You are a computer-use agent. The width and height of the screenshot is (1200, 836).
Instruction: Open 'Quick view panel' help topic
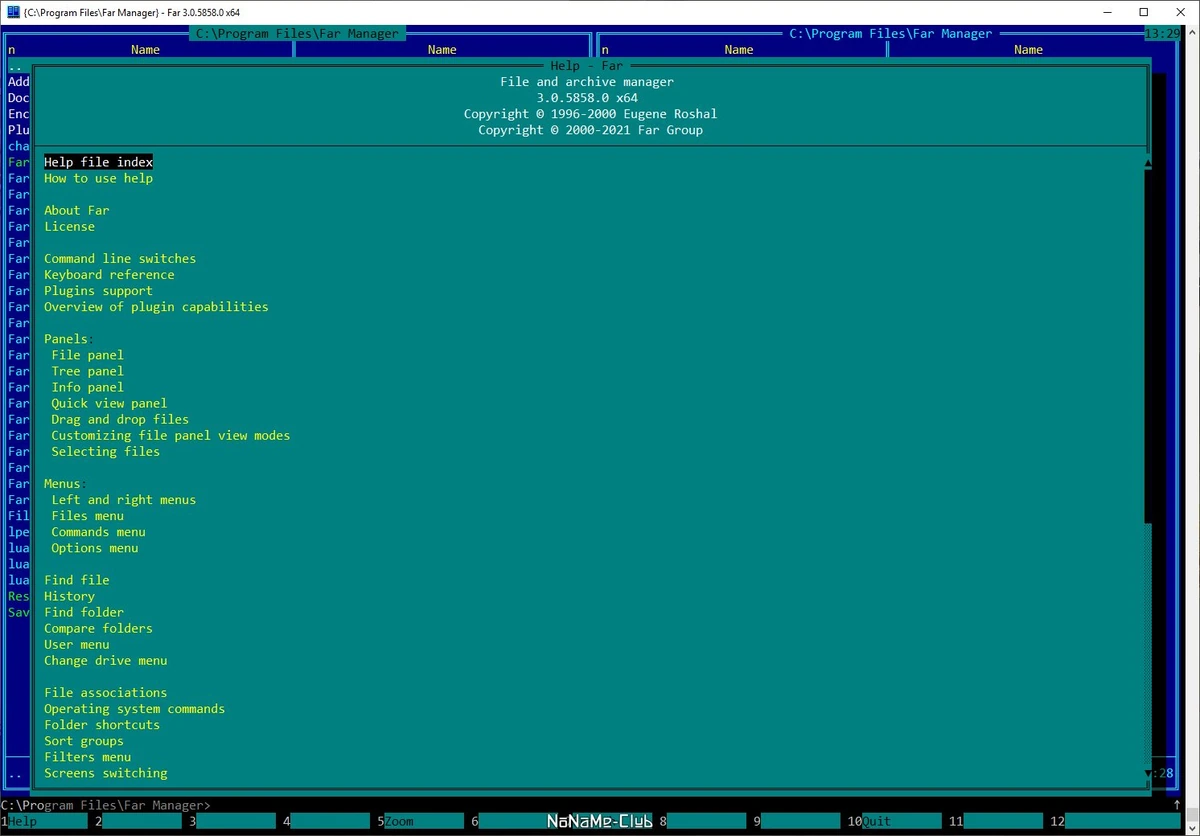tap(109, 403)
